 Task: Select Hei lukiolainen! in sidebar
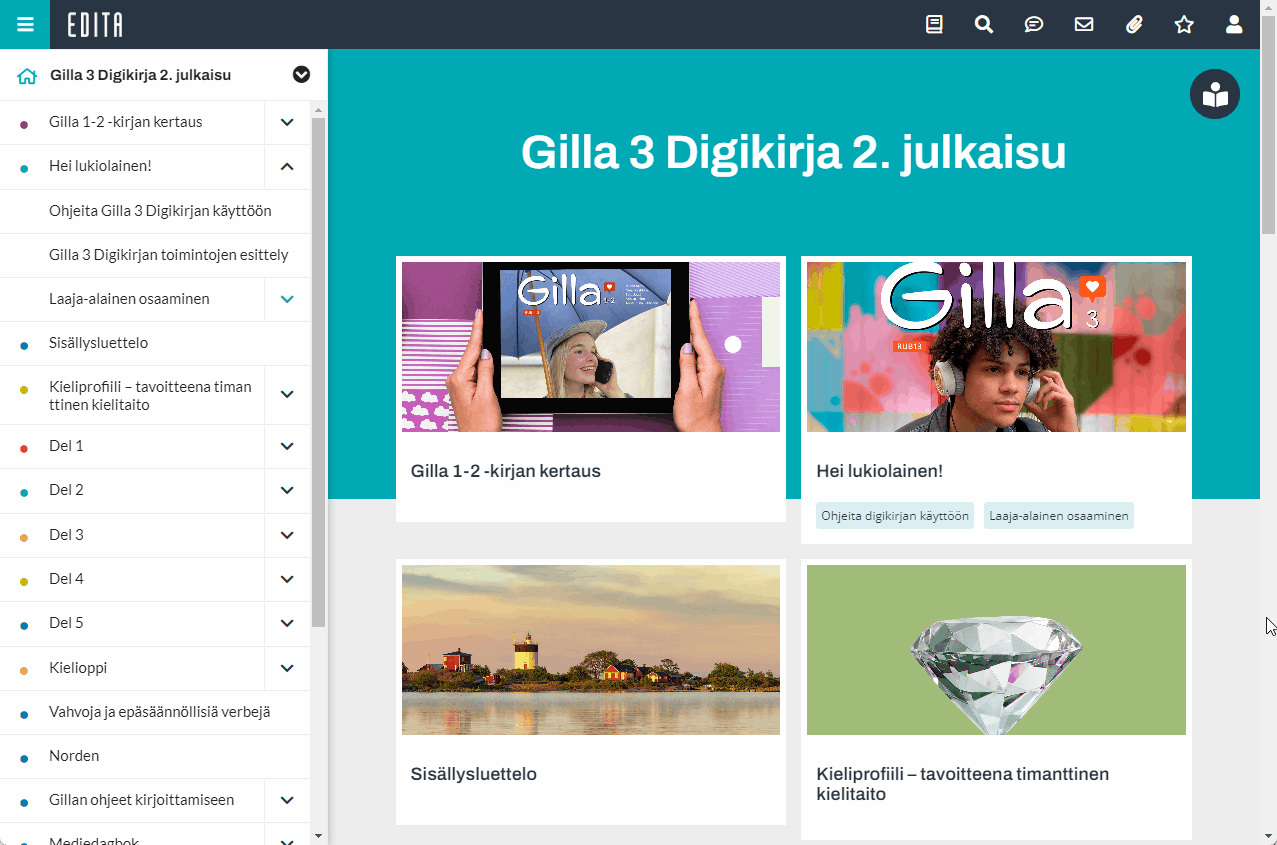[x=100, y=166]
